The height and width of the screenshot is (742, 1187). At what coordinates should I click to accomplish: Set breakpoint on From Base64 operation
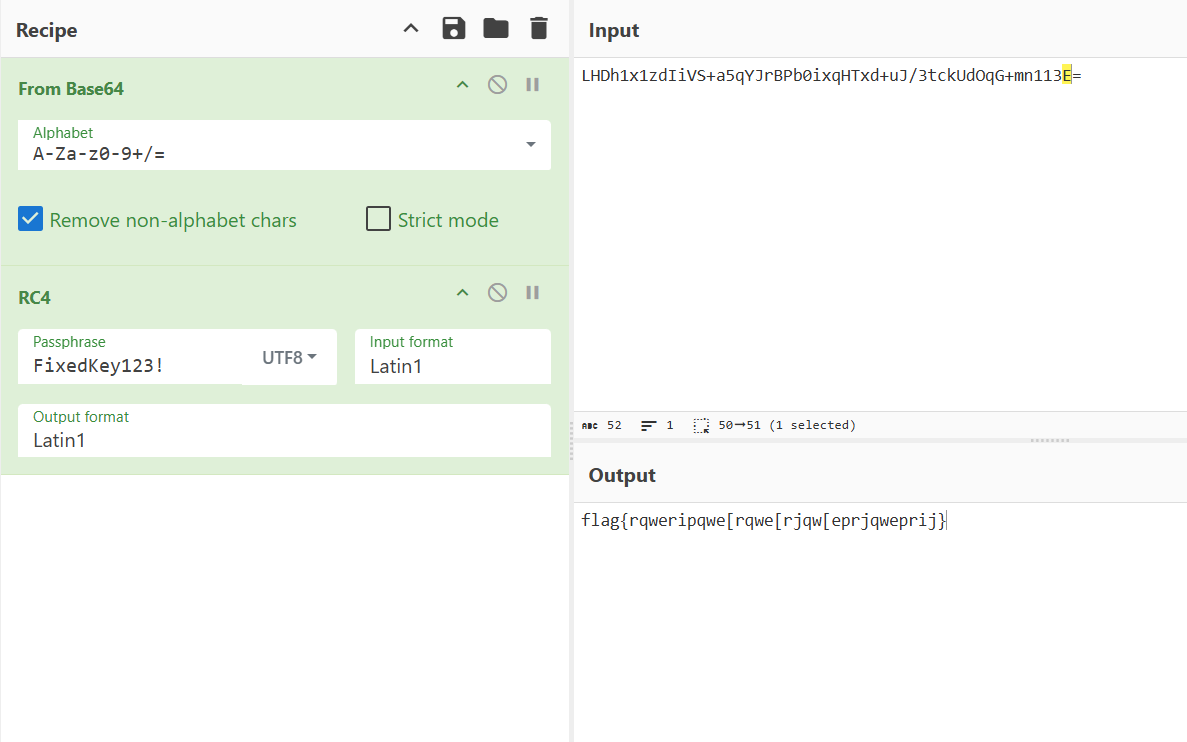532,85
